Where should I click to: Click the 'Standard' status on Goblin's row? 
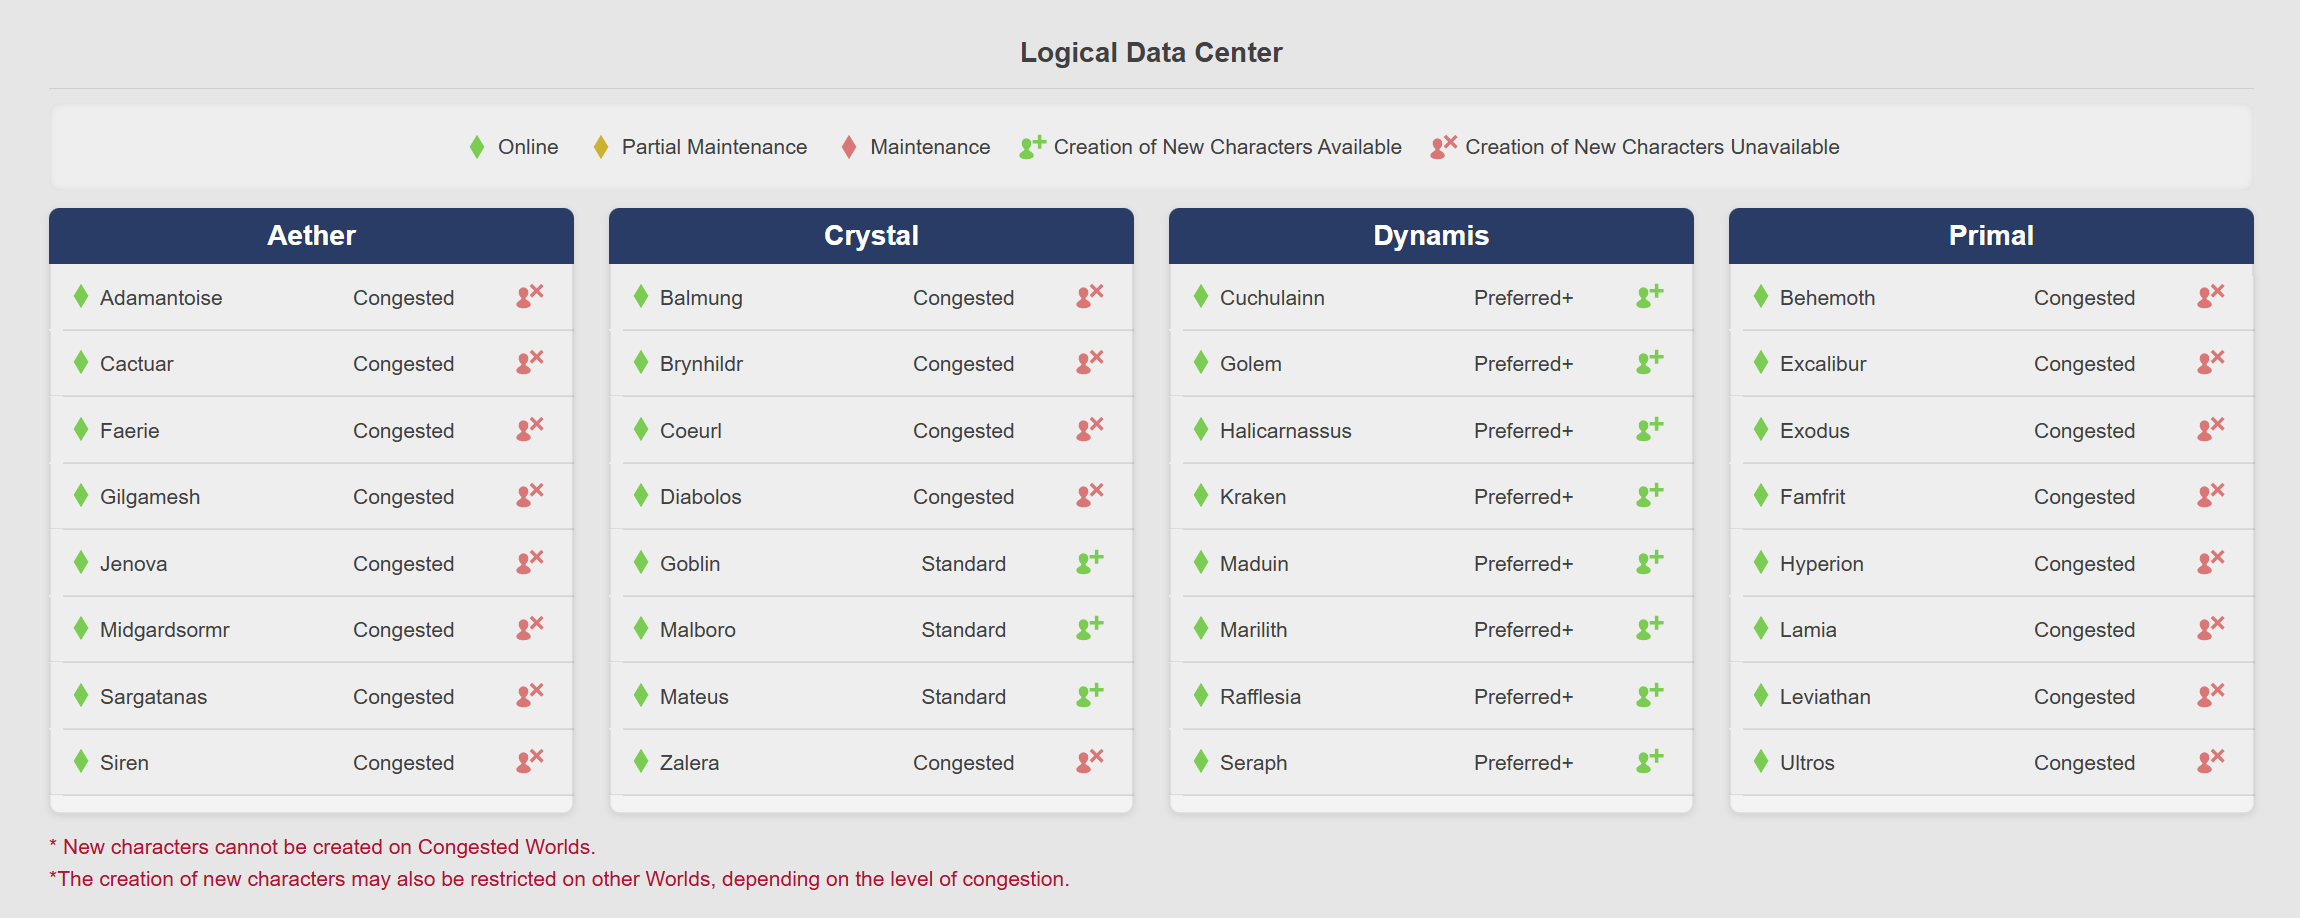963,564
